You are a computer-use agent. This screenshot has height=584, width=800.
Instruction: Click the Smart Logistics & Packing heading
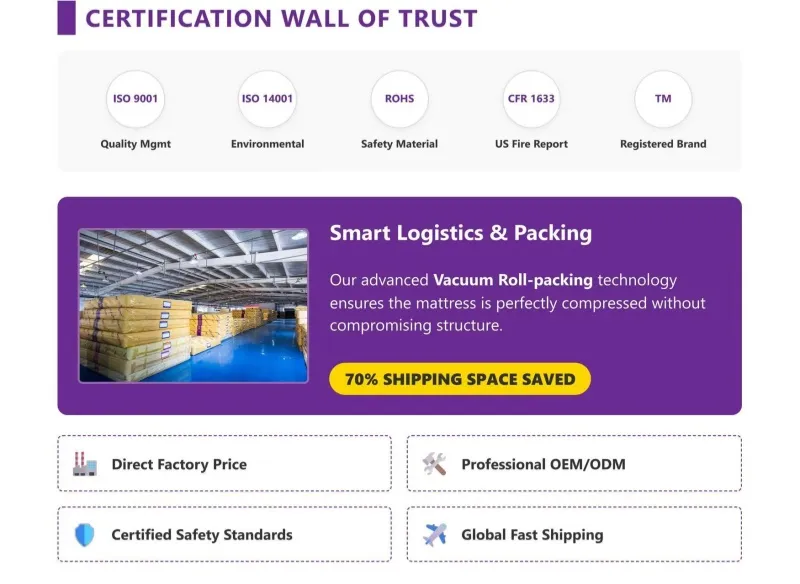(461, 233)
